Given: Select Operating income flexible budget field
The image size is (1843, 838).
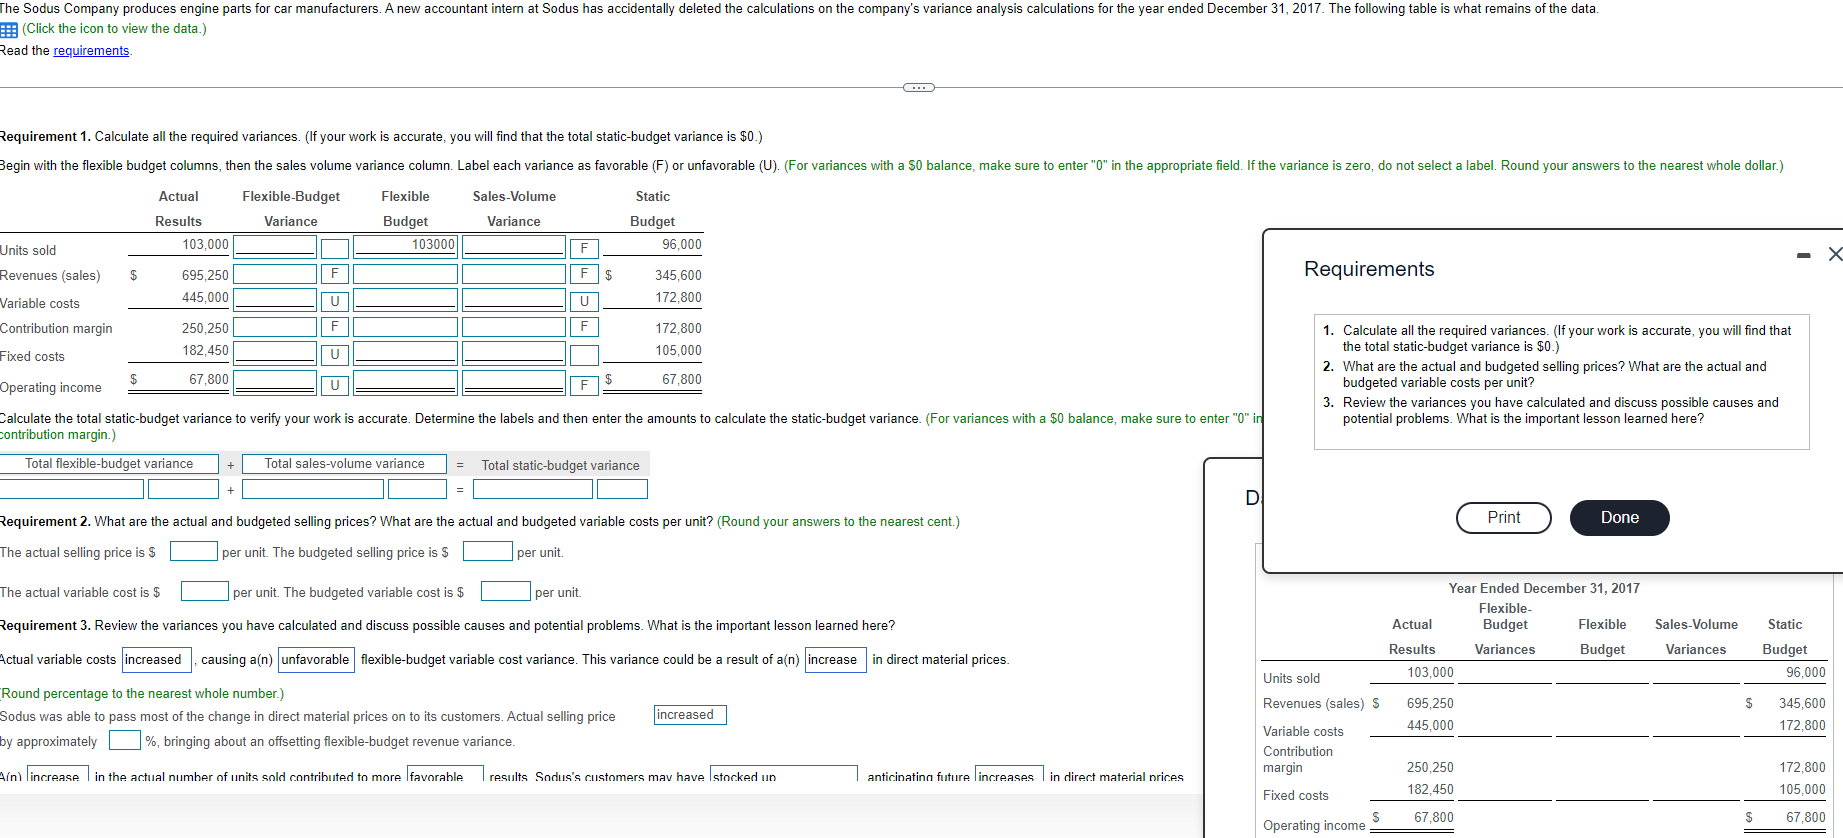Looking at the screenshot, I should tap(405, 382).
